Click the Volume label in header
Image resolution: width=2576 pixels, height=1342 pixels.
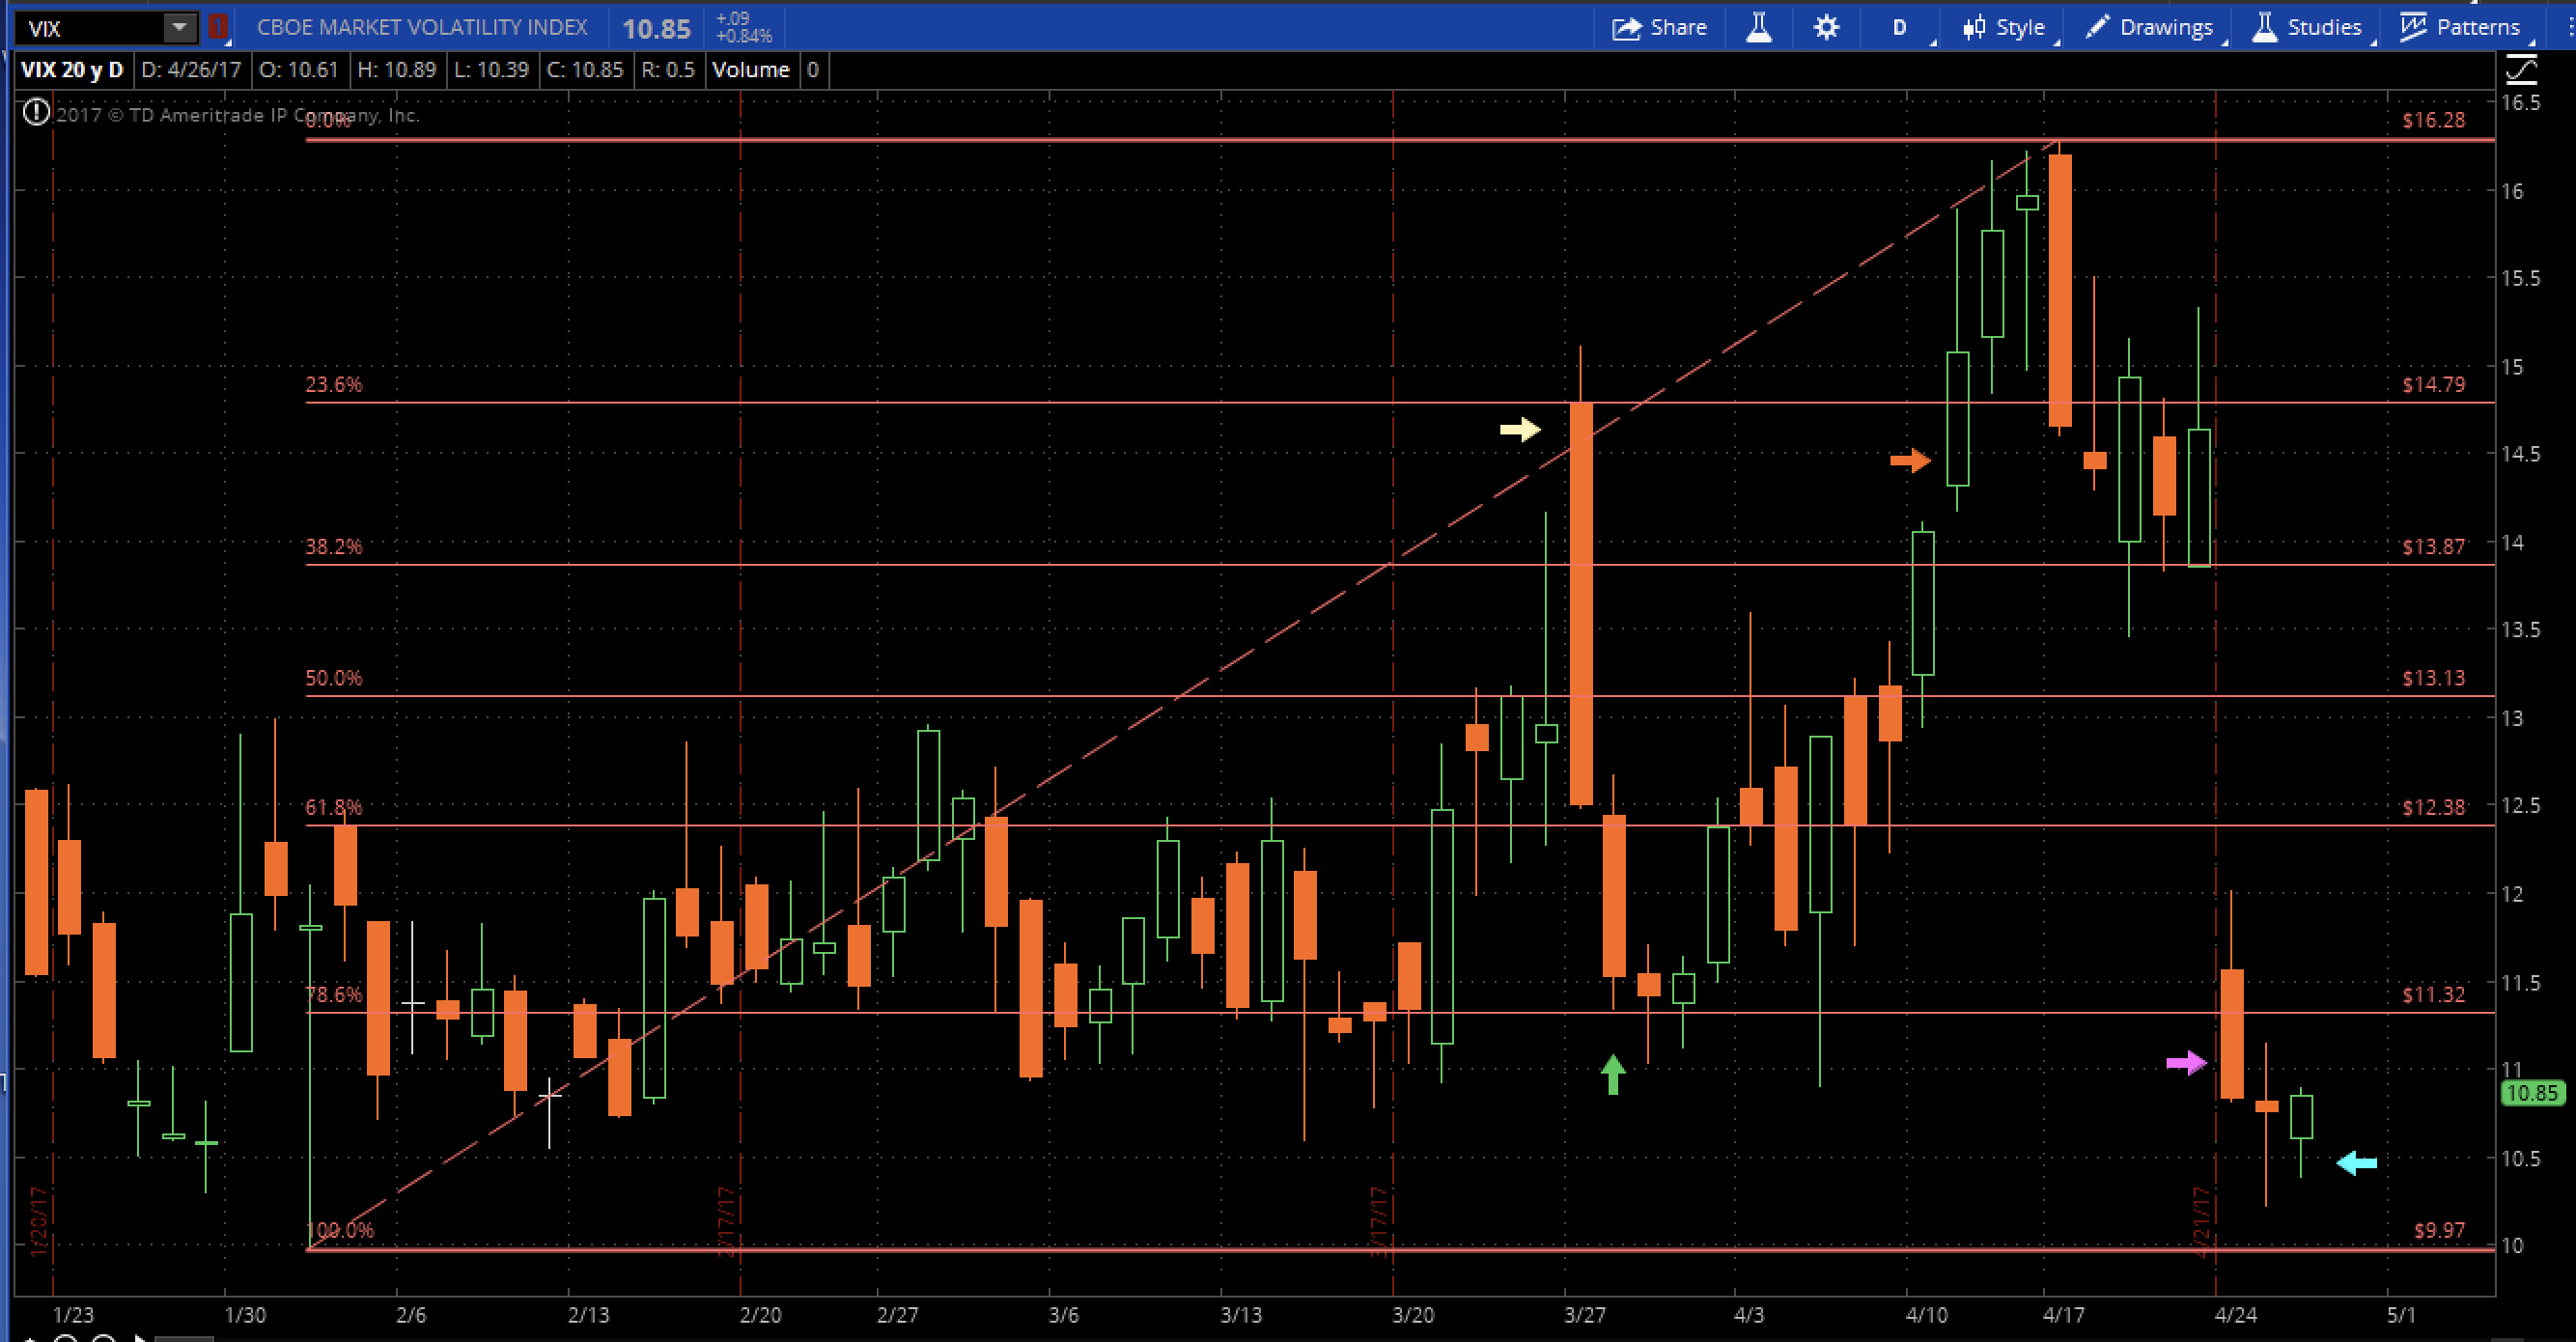tap(751, 70)
